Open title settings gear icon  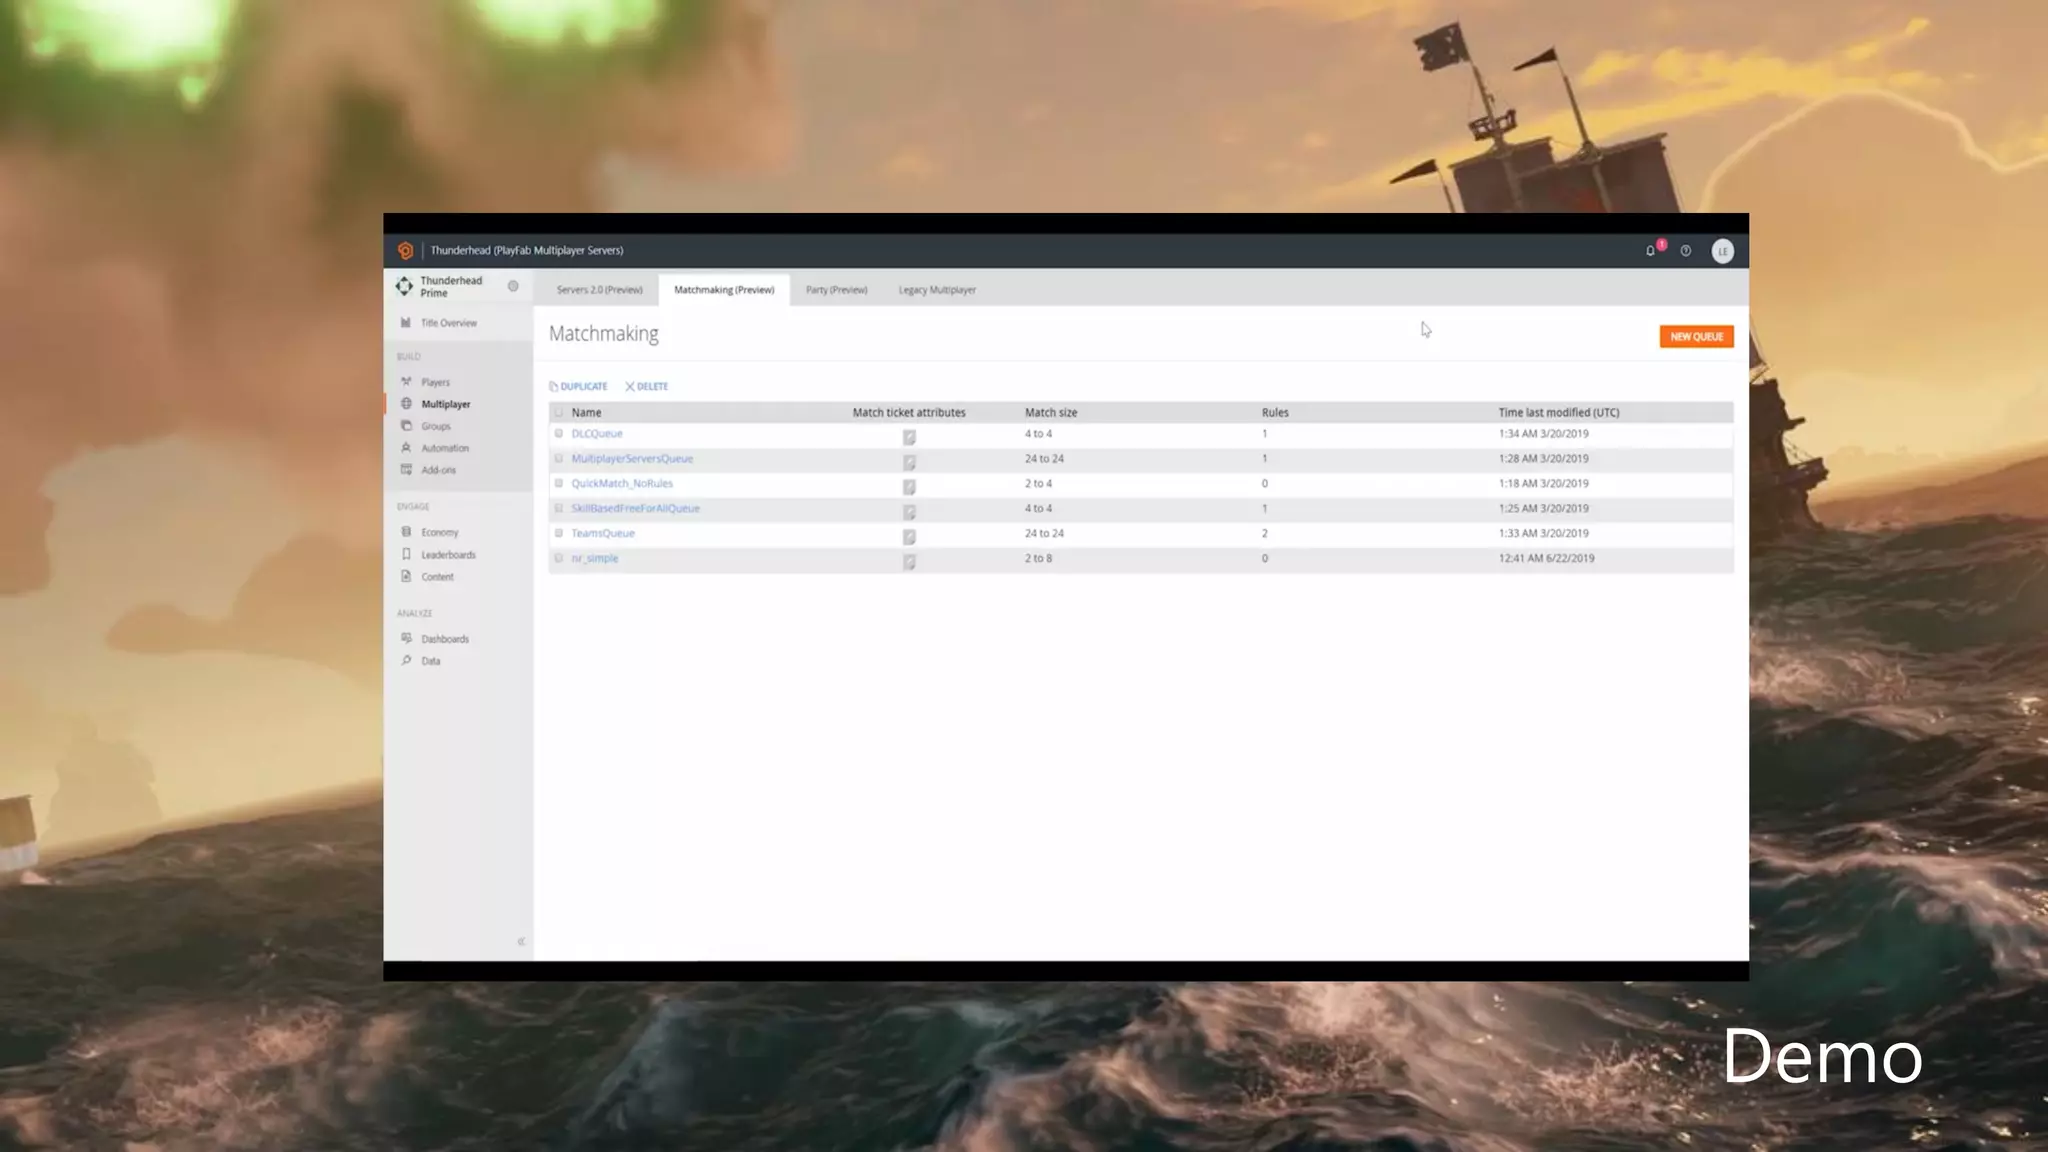click(513, 286)
